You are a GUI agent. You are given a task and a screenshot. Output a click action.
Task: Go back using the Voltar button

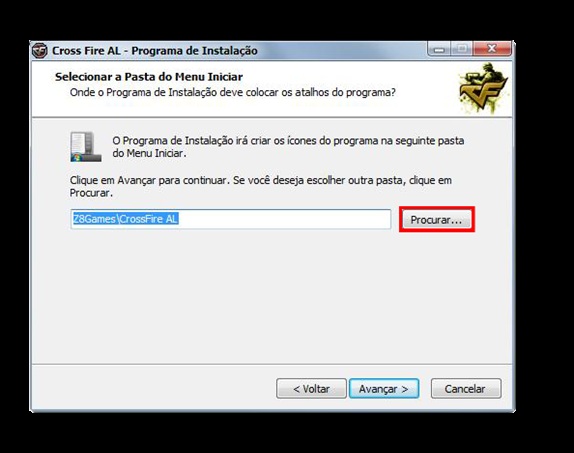point(311,389)
